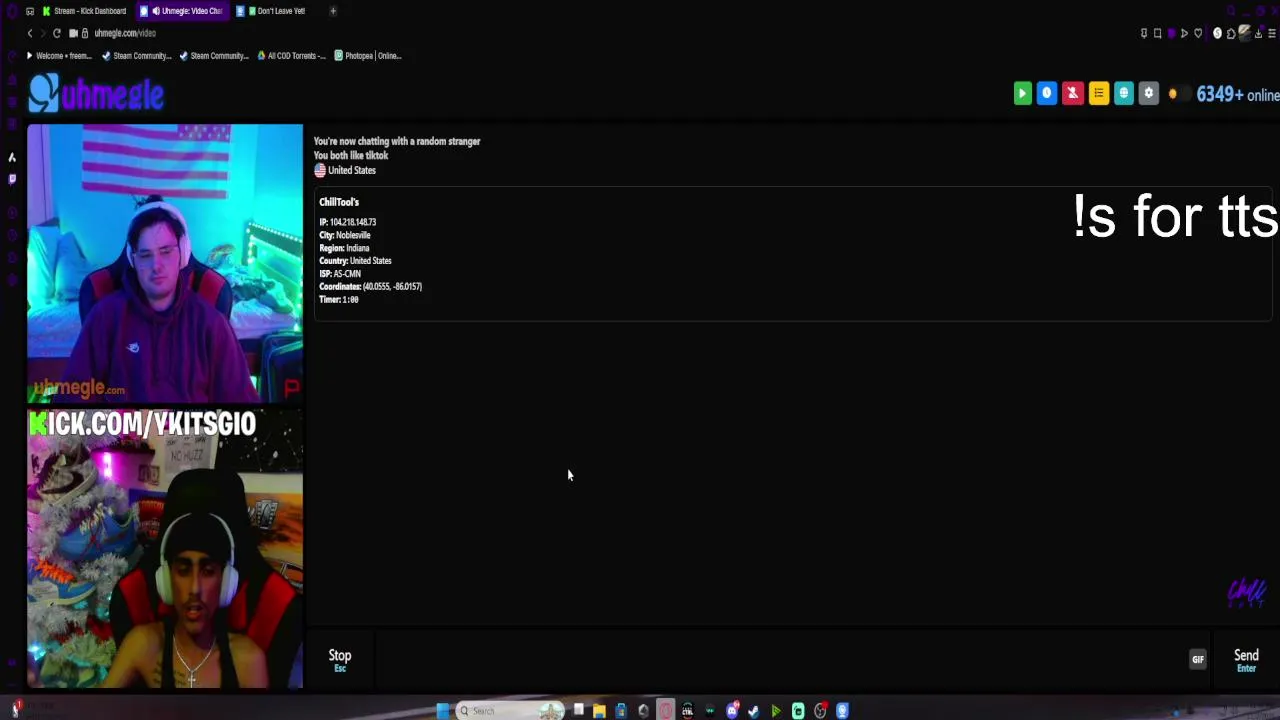This screenshot has height=720, width=1280.
Task: Open Microsoft Store from the taskbar
Action: [x=621, y=711]
